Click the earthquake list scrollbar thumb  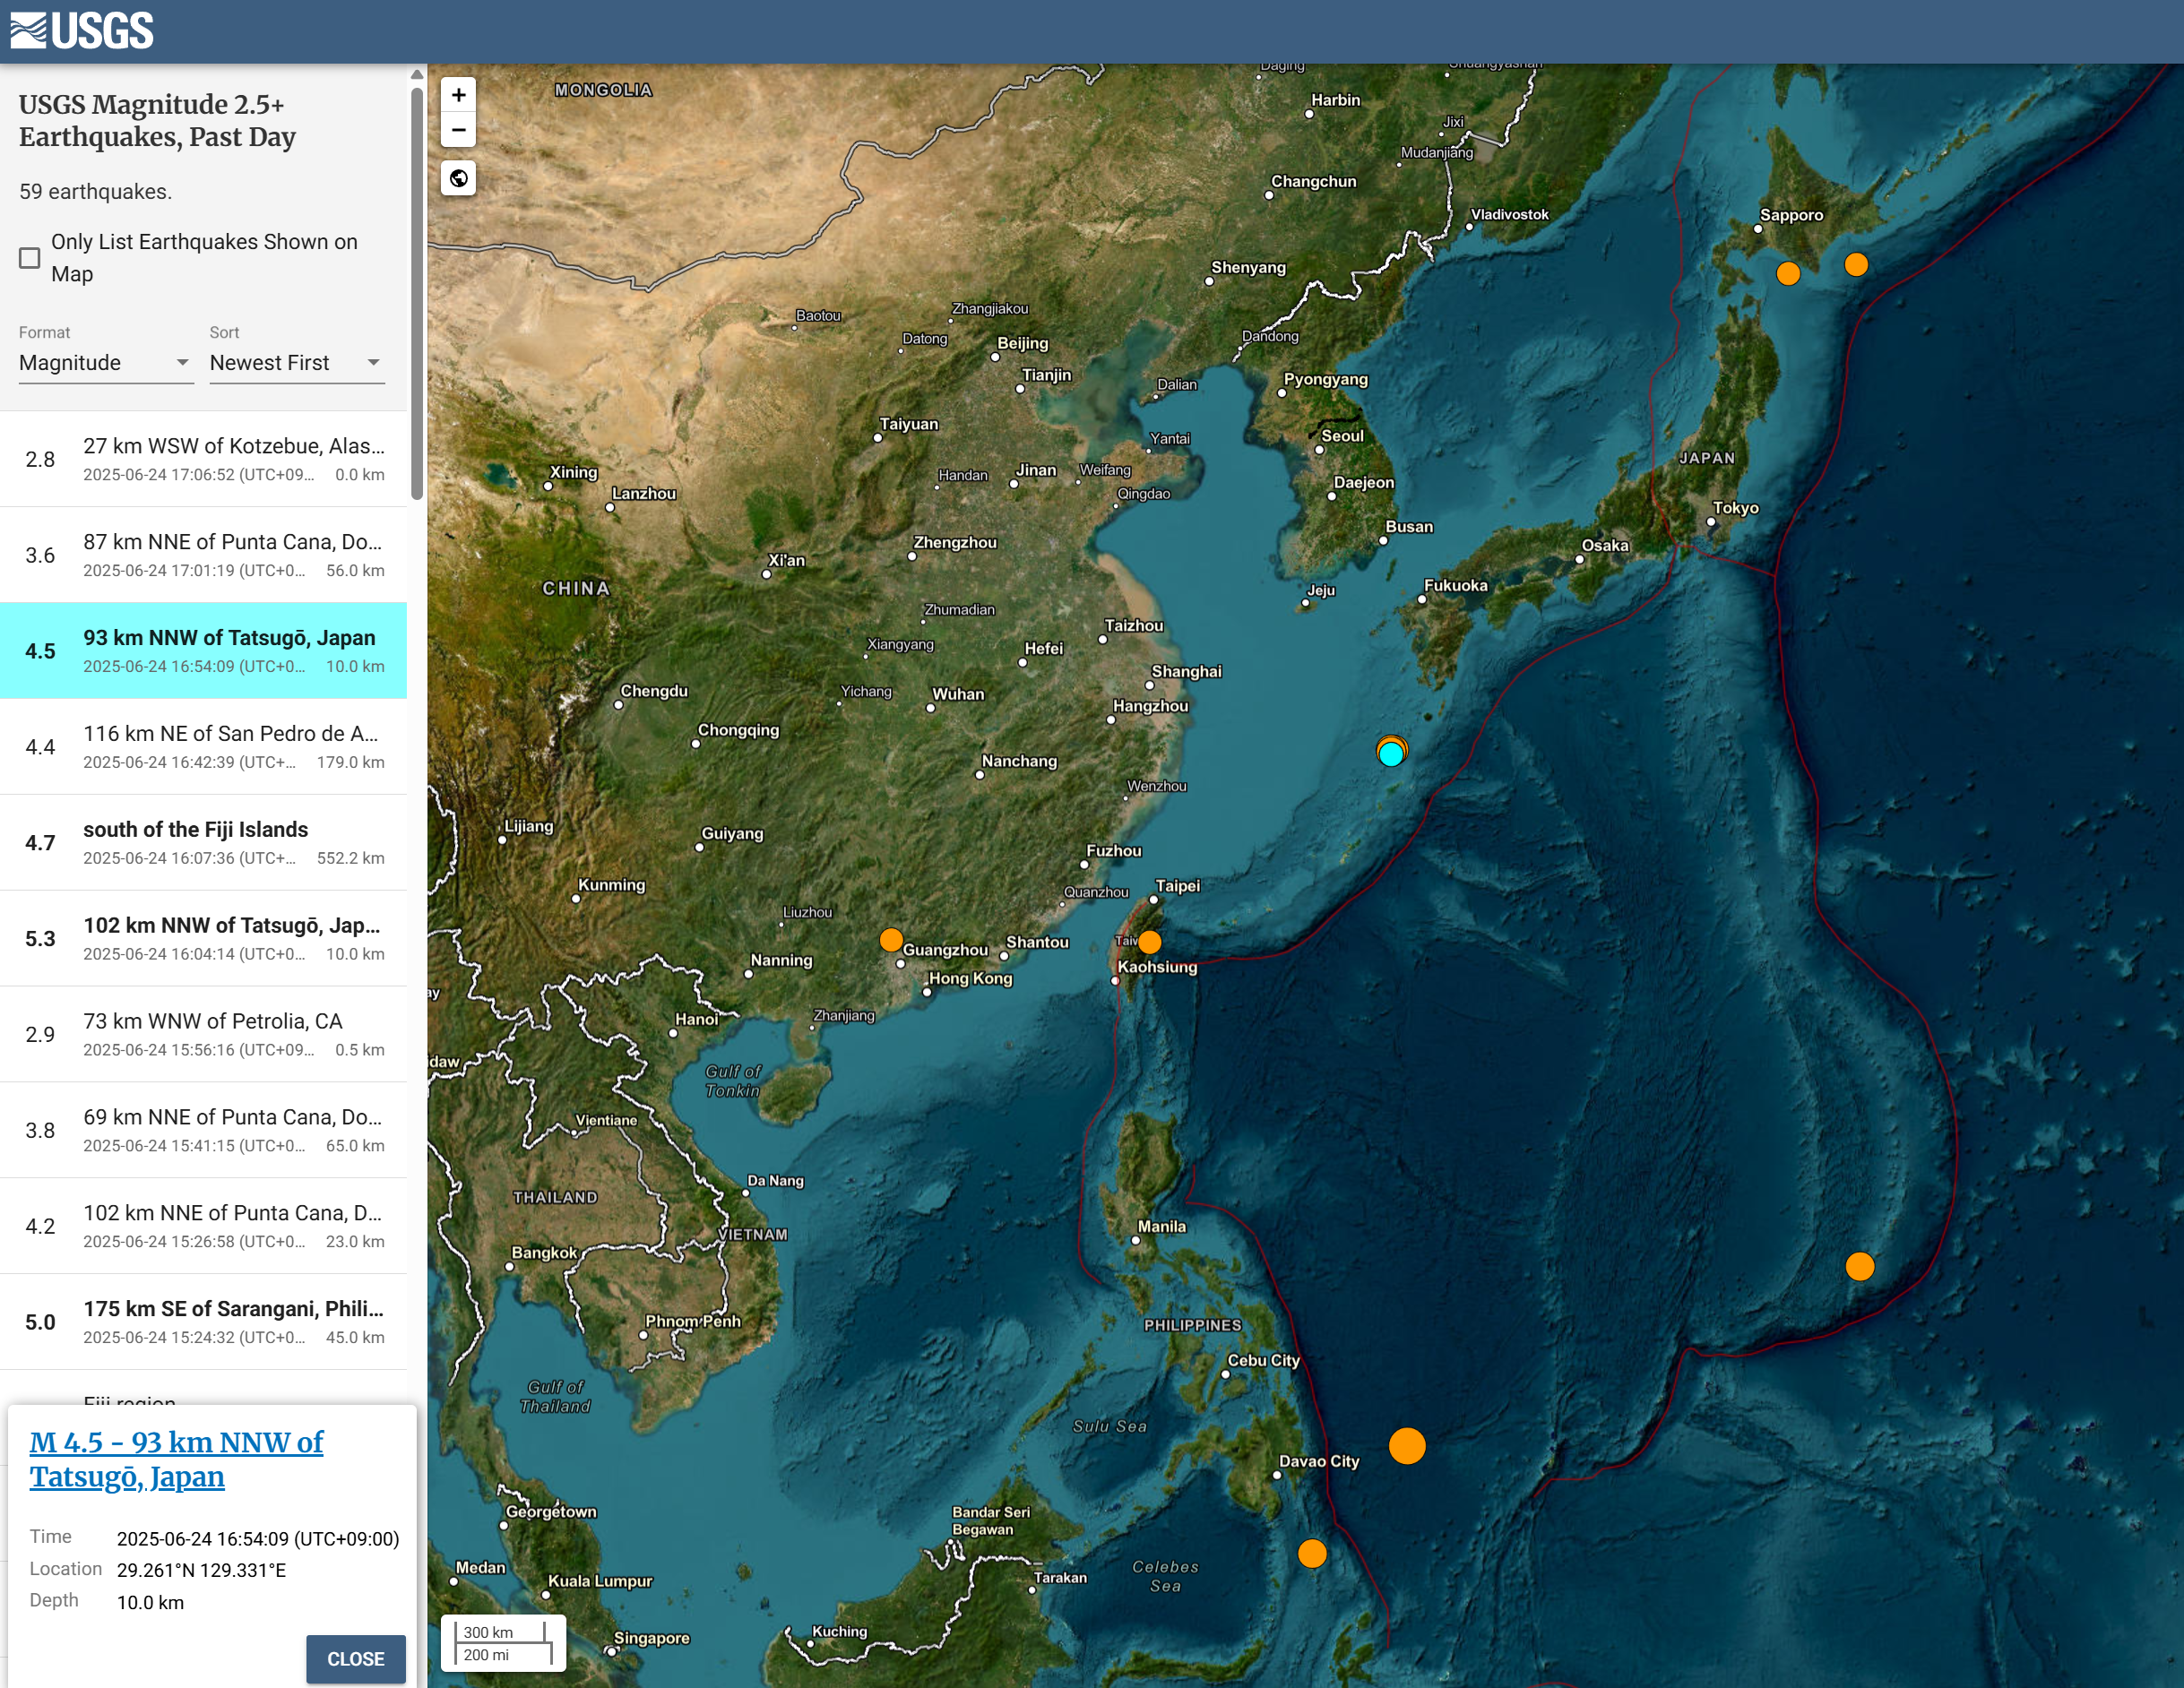click(417, 293)
